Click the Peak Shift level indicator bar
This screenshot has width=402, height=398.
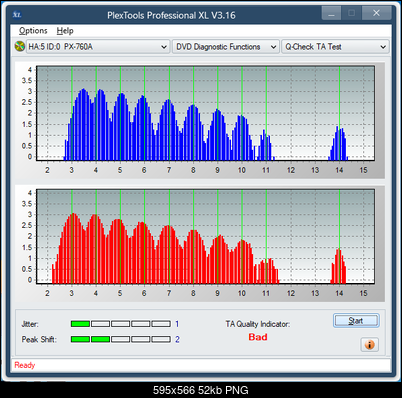coord(120,339)
